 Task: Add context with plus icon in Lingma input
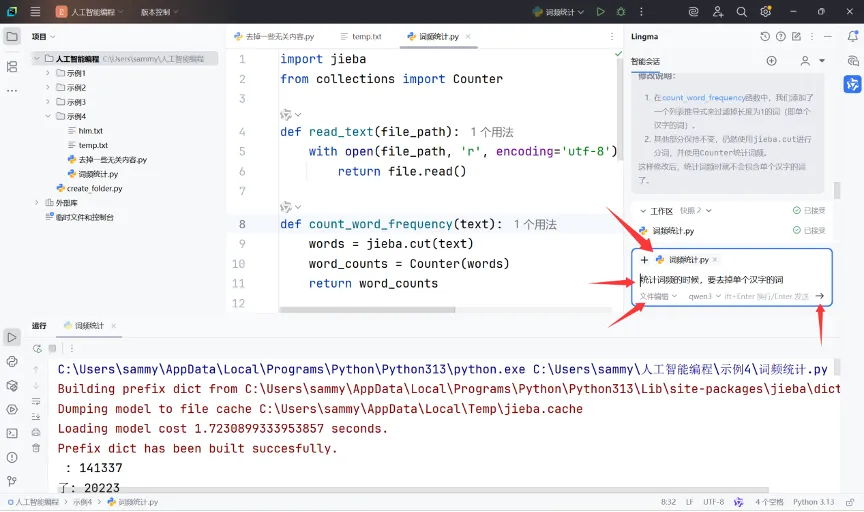(x=644, y=260)
